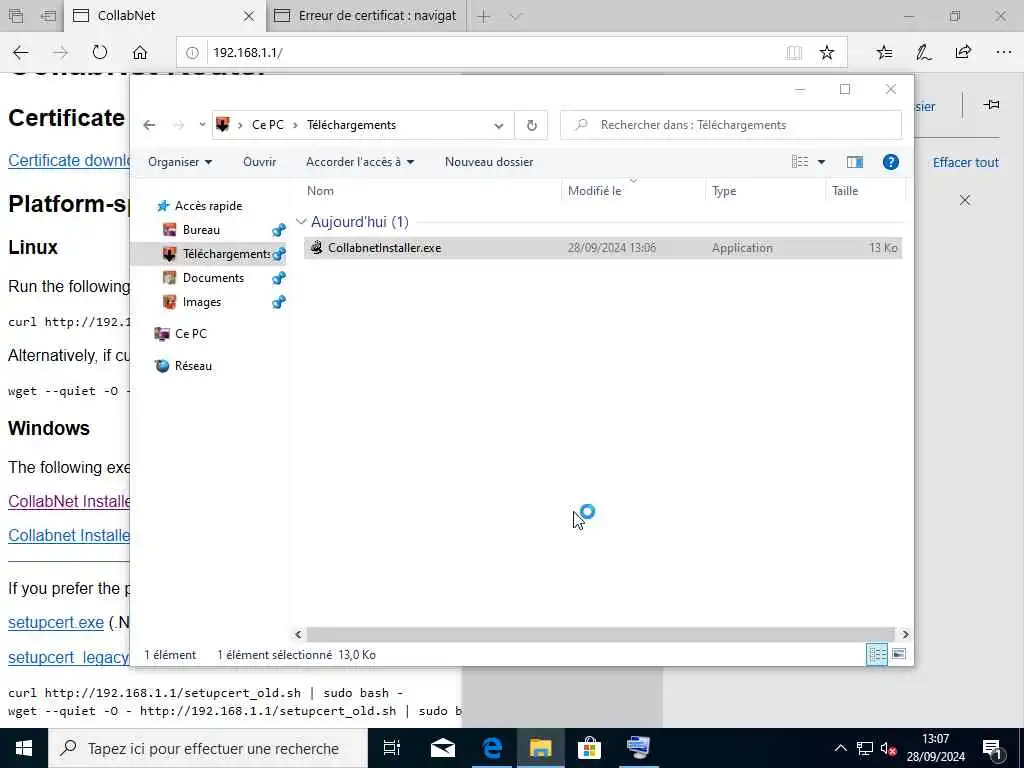Open Explorer help question mark
1024x768 pixels.
point(891,162)
